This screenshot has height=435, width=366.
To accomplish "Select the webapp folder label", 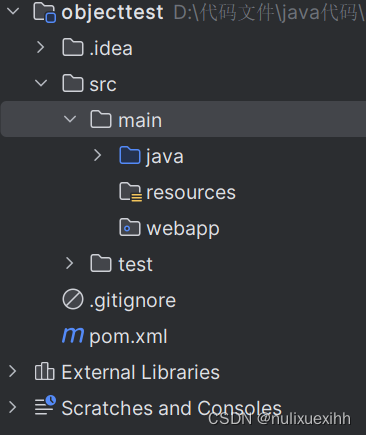I will pos(183,229).
